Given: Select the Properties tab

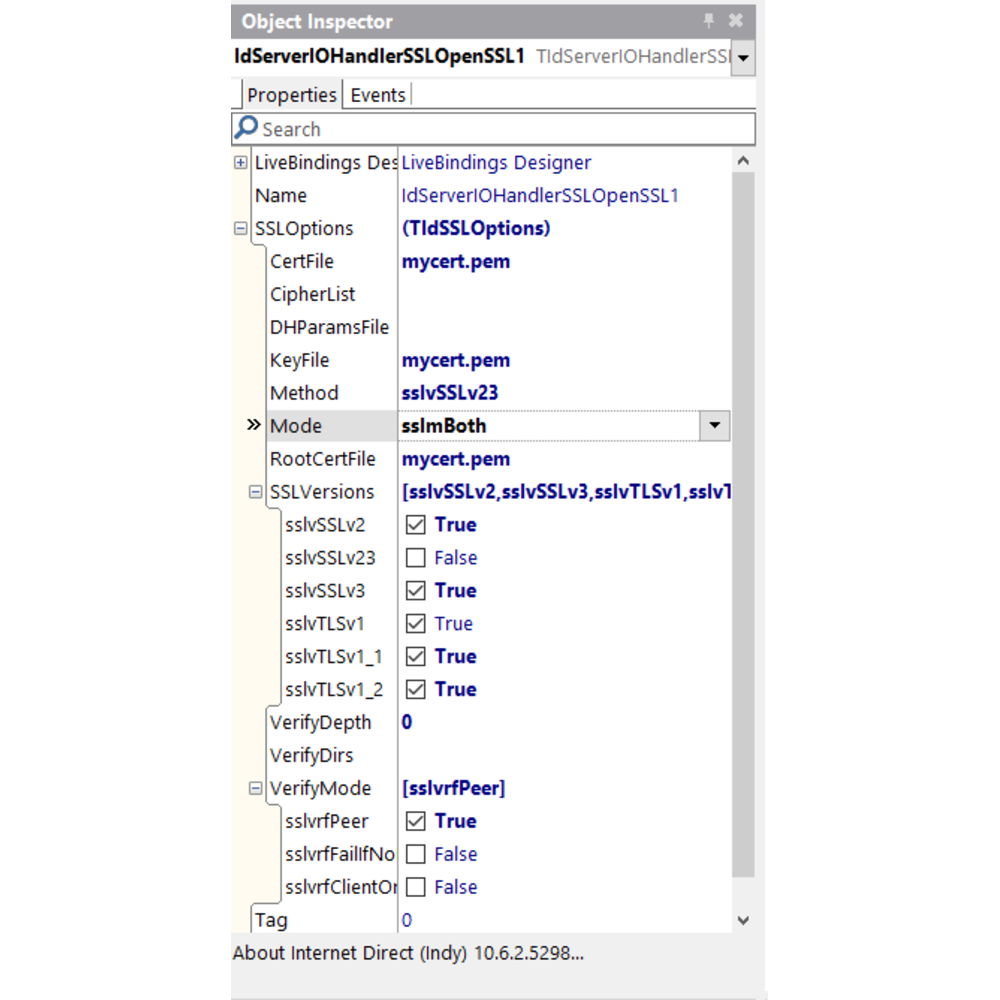Looking at the screenshot, I should point(291,95).
